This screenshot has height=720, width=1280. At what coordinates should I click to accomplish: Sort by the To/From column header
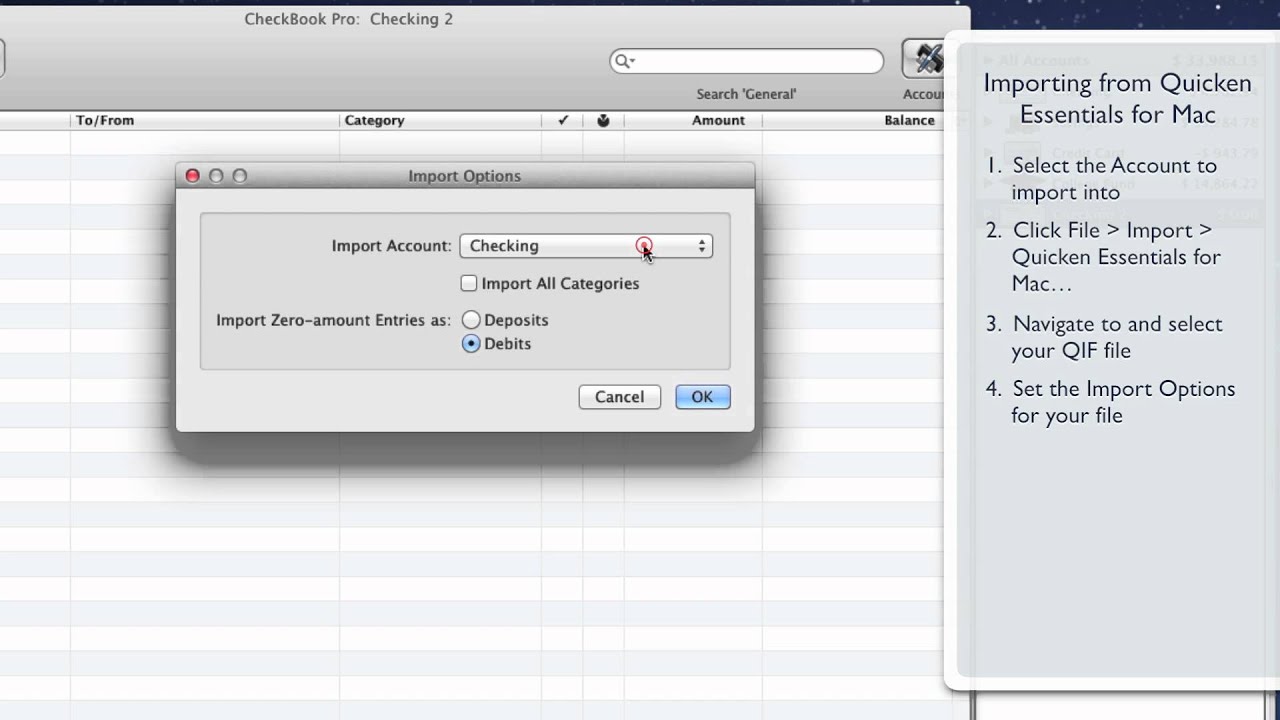[204, 120]
